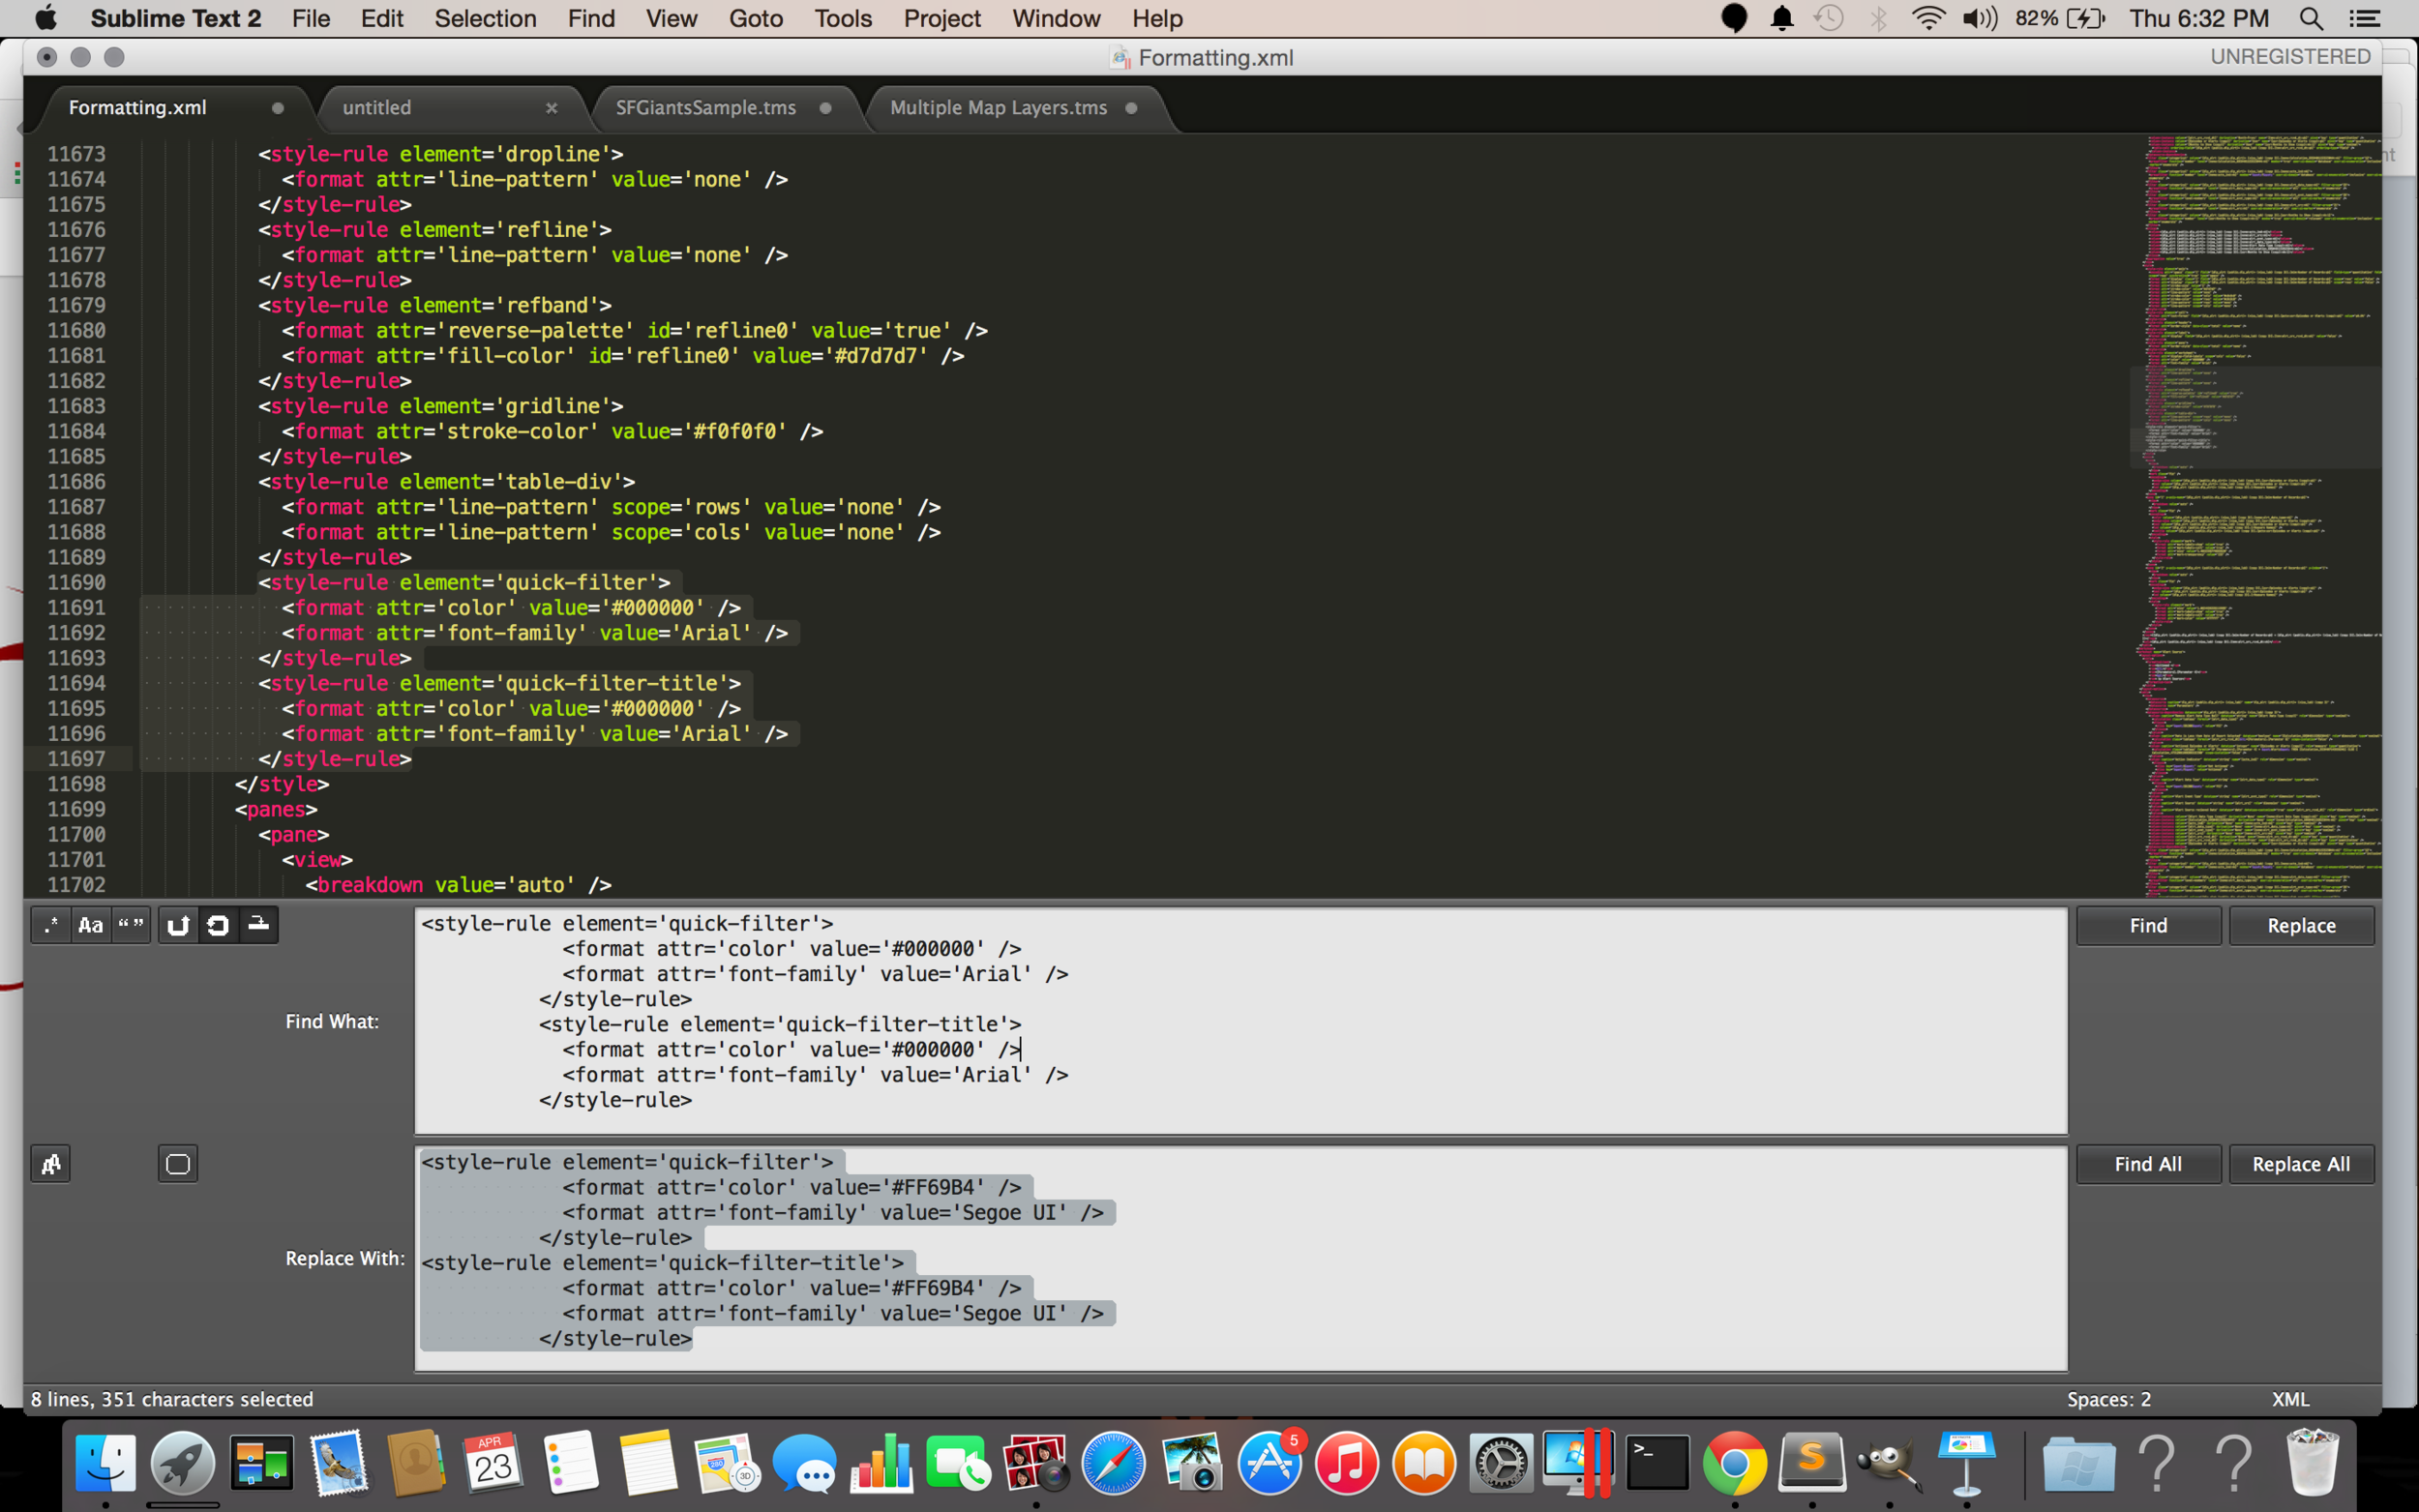
Task: Open the Apple menu
Action: pyautogui.click(x=46, y=18)
